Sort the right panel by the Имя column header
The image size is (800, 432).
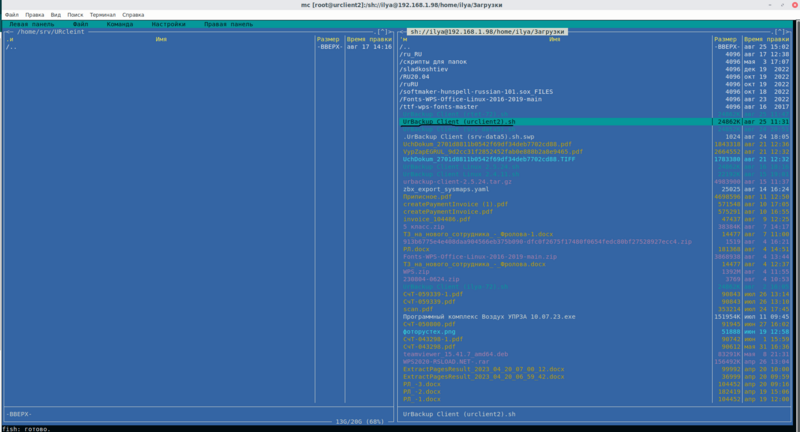pyautogui.click(x=555, y=39)
